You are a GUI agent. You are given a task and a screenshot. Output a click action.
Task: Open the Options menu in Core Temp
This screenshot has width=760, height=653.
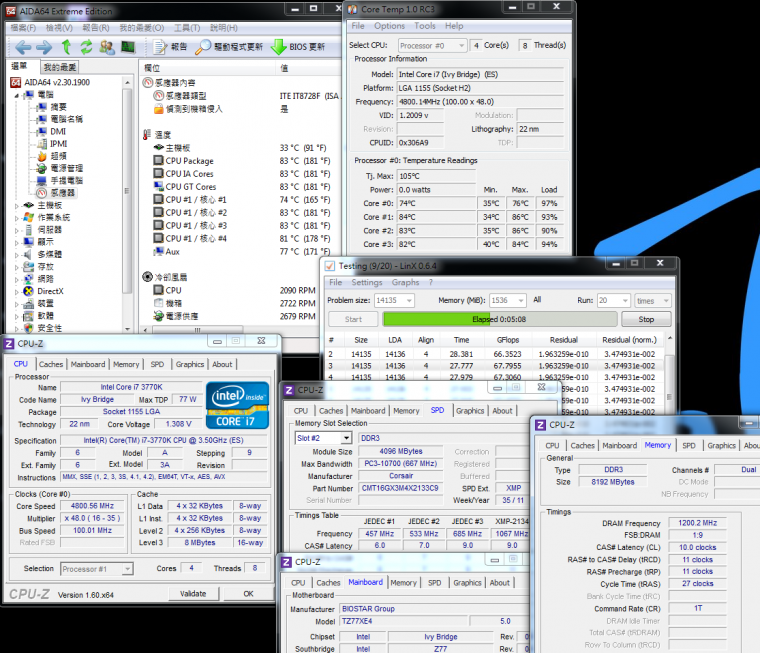pyautogui.click(x=389, y=26)
